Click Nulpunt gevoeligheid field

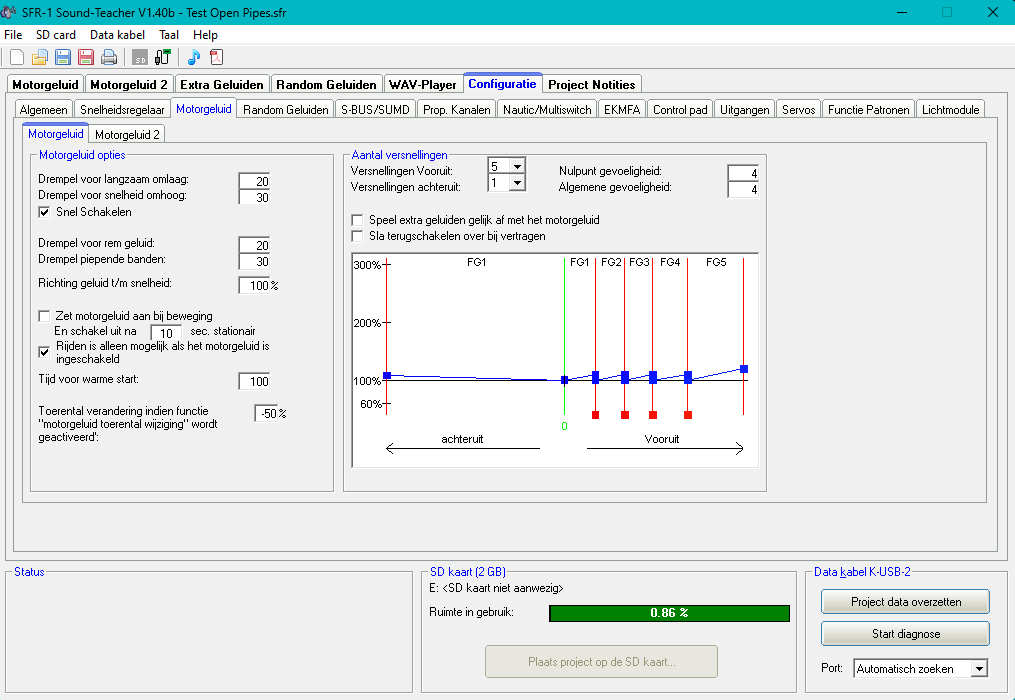coord(742,173)
